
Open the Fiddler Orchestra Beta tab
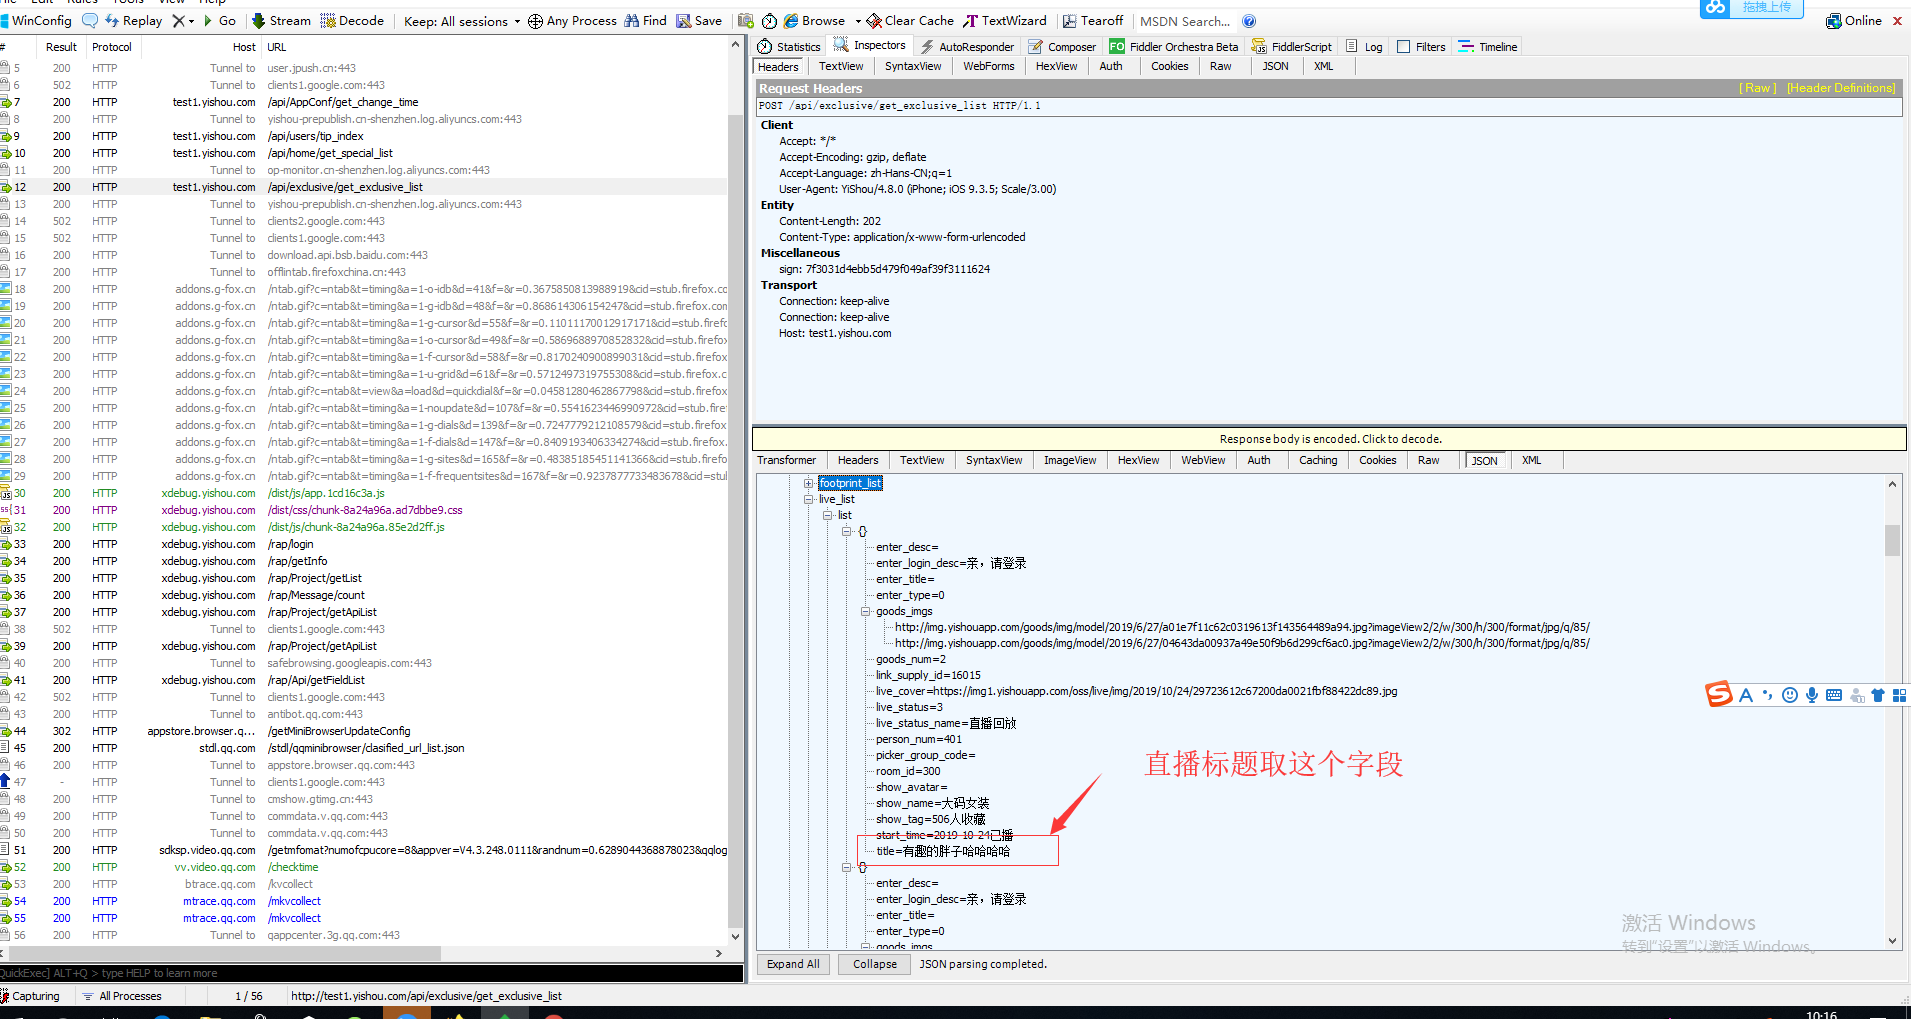pos(1174,46)
